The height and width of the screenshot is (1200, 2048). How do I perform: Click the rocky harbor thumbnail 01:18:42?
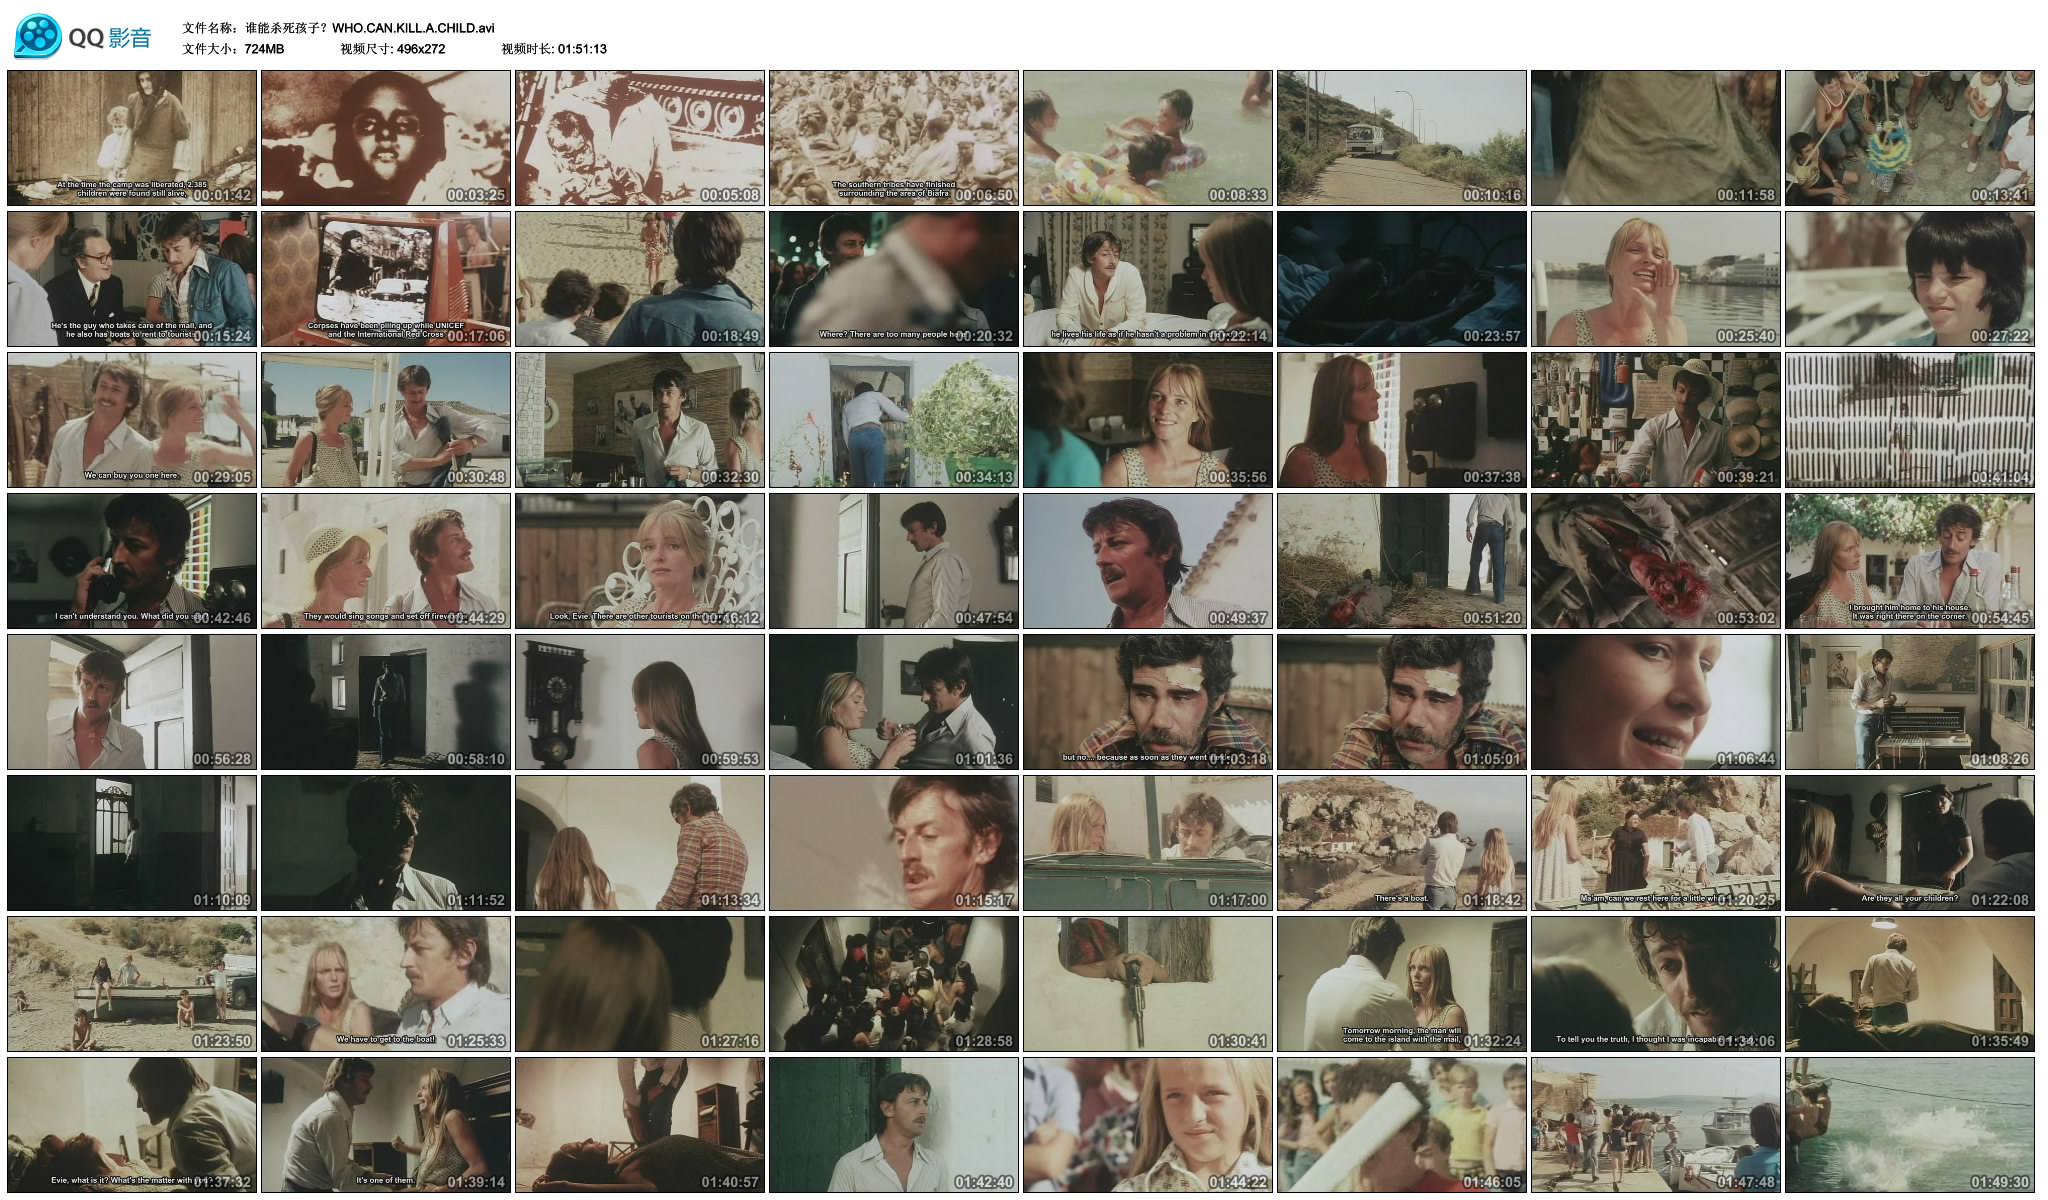tap(1401, 843)
